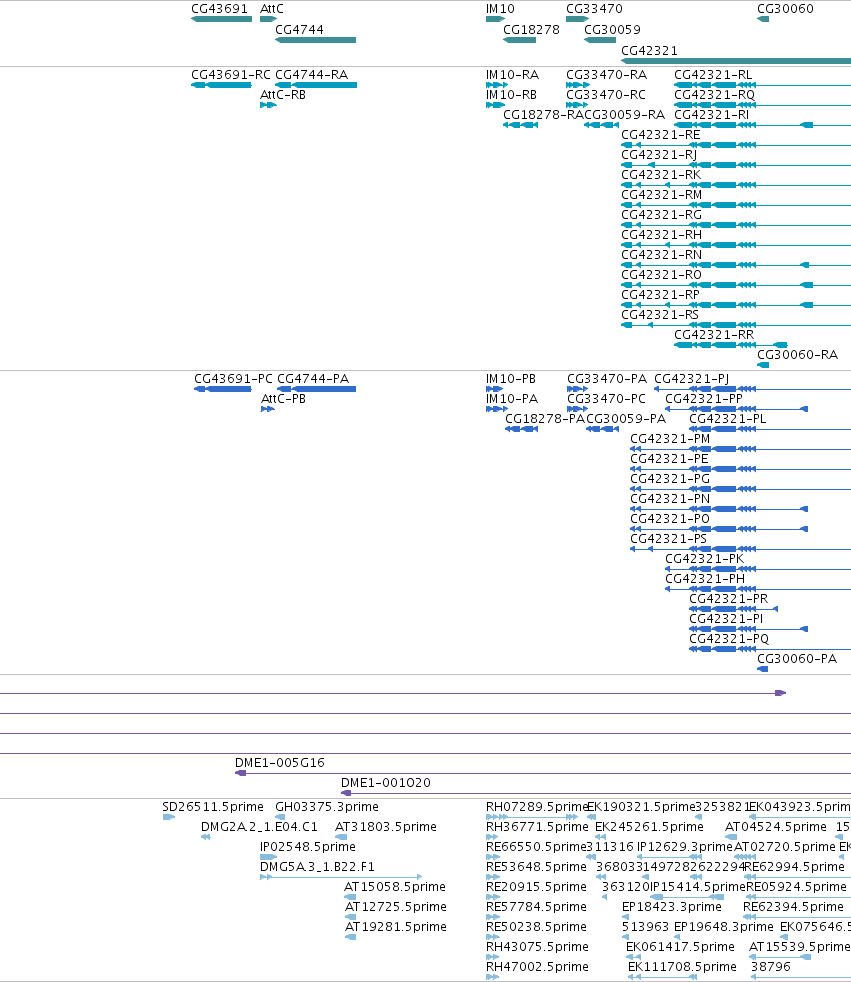Image resolution: width=851 pixels, height=982 pixels.
Task: Click the CG42321-PM label
Action: (670, 439)
